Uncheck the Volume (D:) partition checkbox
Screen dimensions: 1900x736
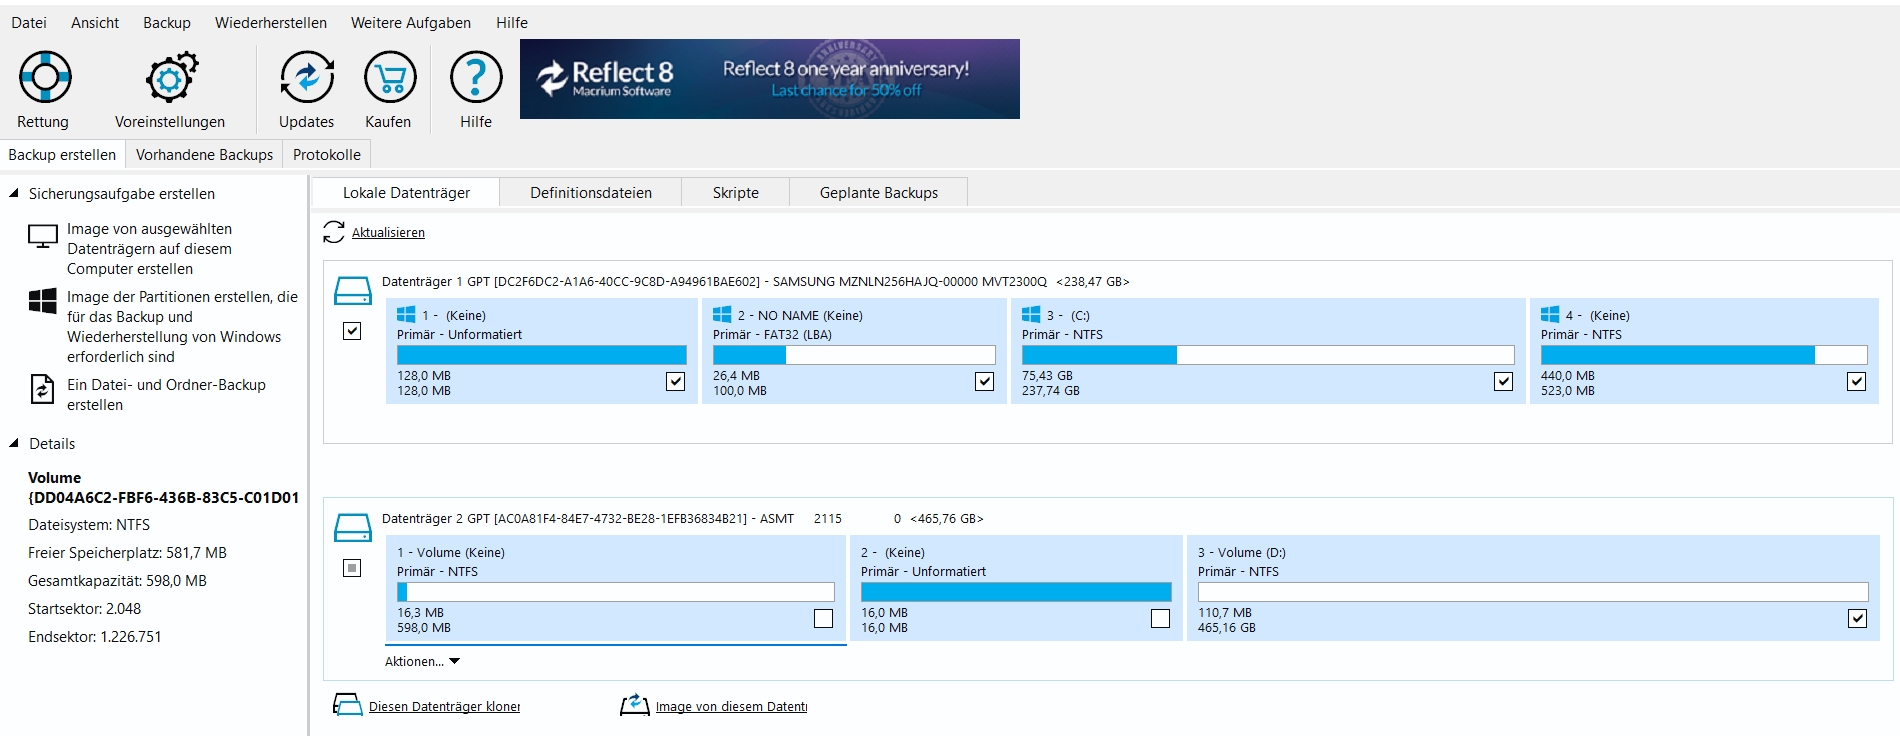1857,618
